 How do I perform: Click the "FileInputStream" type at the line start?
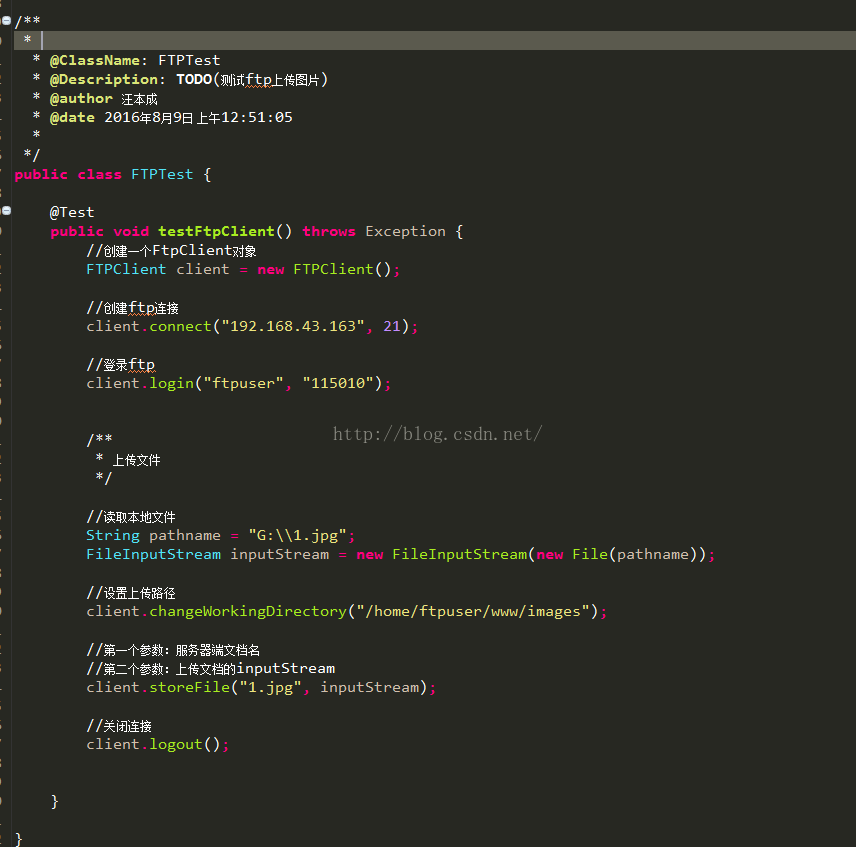click(153, 554)
